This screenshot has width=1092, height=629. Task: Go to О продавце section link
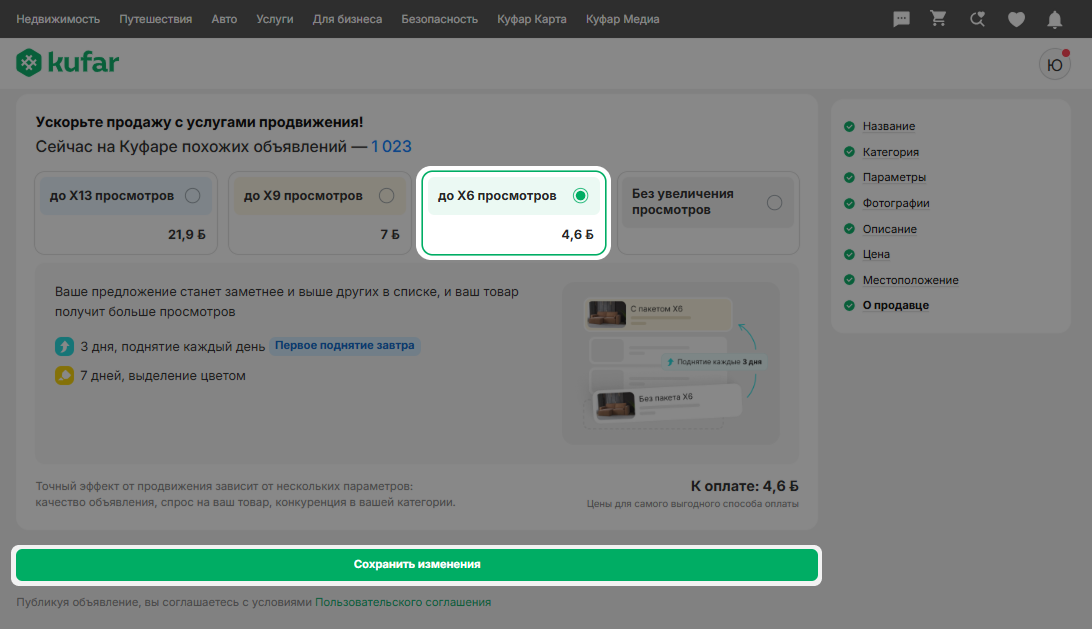896,305
